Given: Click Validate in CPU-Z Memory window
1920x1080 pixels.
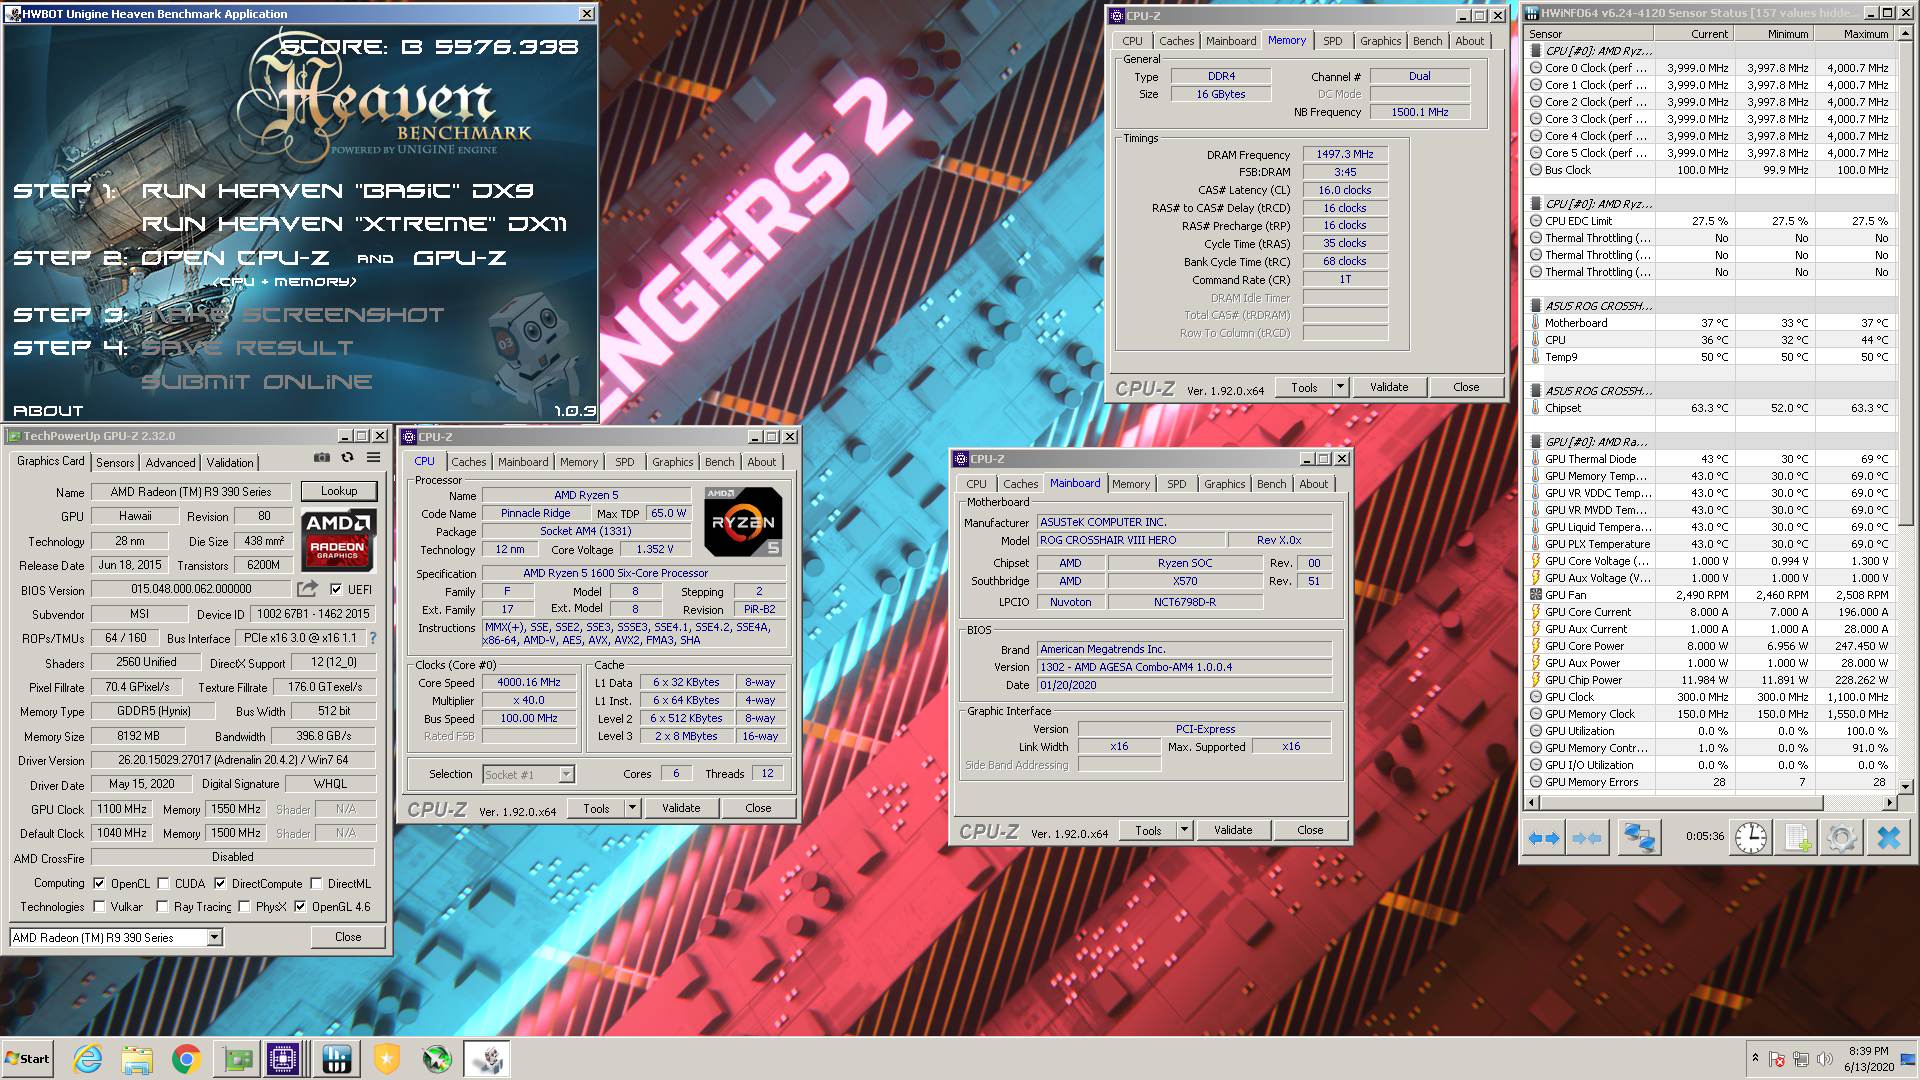Looking at the screenshot, I should click(1389, 387).
